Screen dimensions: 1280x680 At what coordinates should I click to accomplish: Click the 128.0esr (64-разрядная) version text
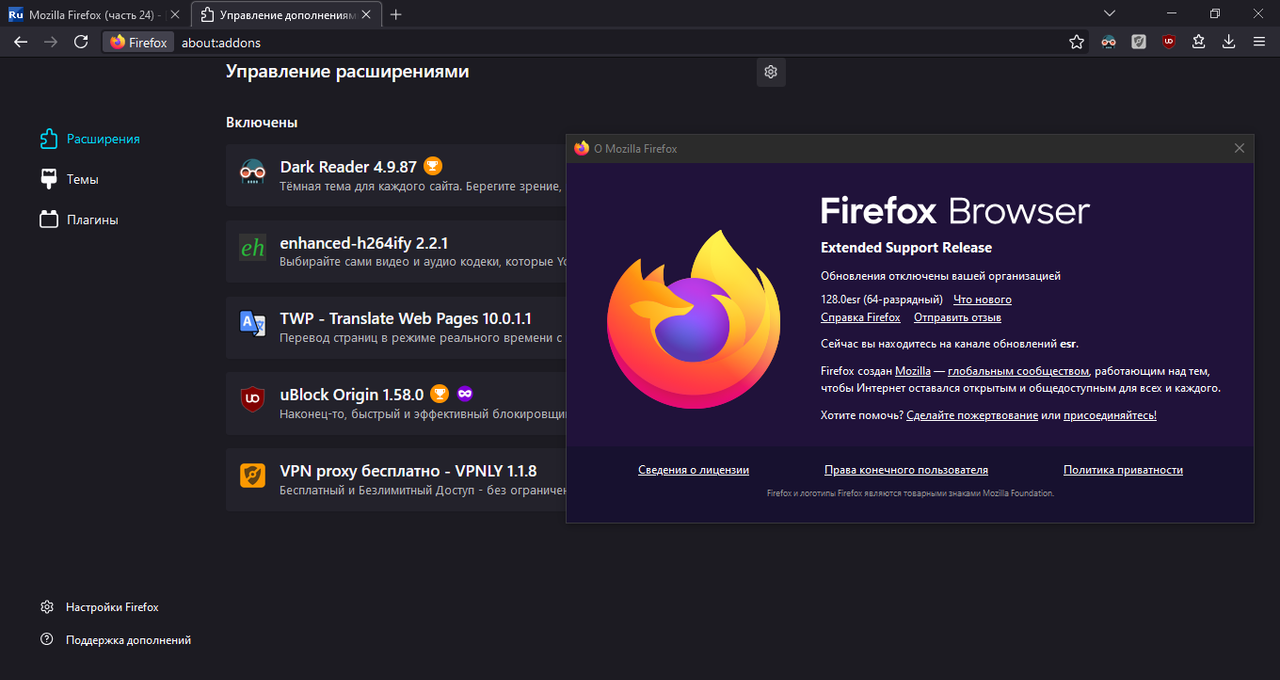click(881, 300)
